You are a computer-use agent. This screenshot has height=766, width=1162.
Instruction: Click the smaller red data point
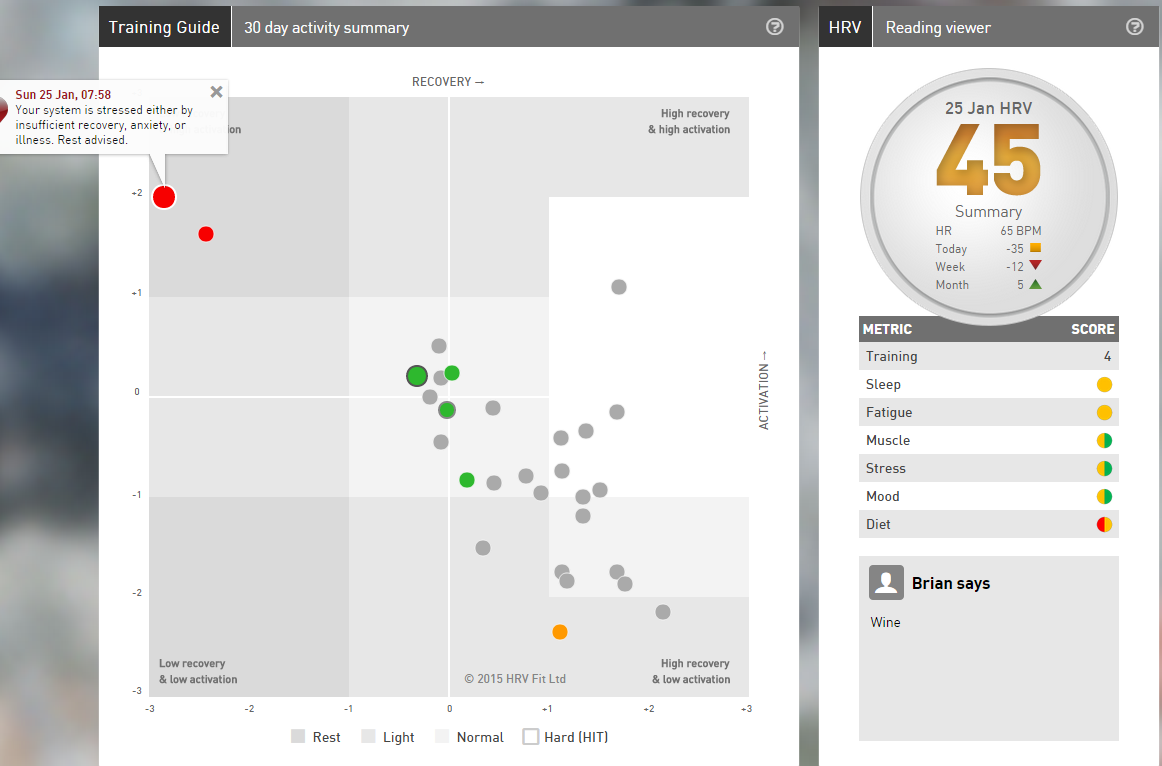click(x=206, y=234)
